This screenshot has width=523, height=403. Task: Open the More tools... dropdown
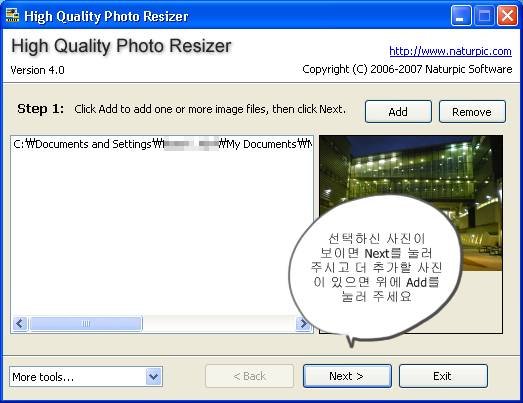(x=86, y=377)
